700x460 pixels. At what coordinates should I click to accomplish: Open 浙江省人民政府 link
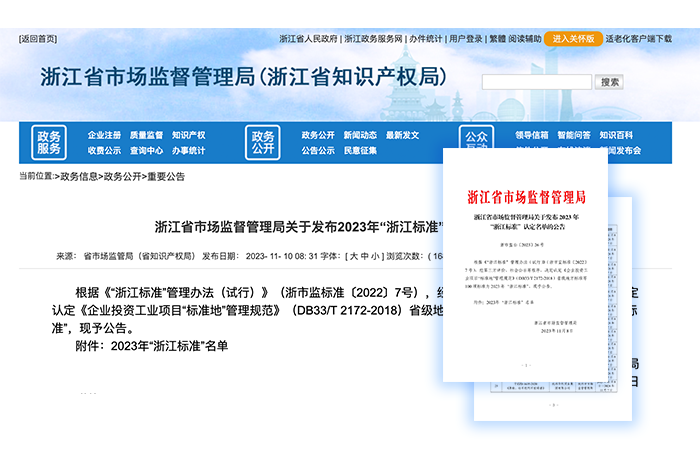pyautogui.click(x=308, y=39)
